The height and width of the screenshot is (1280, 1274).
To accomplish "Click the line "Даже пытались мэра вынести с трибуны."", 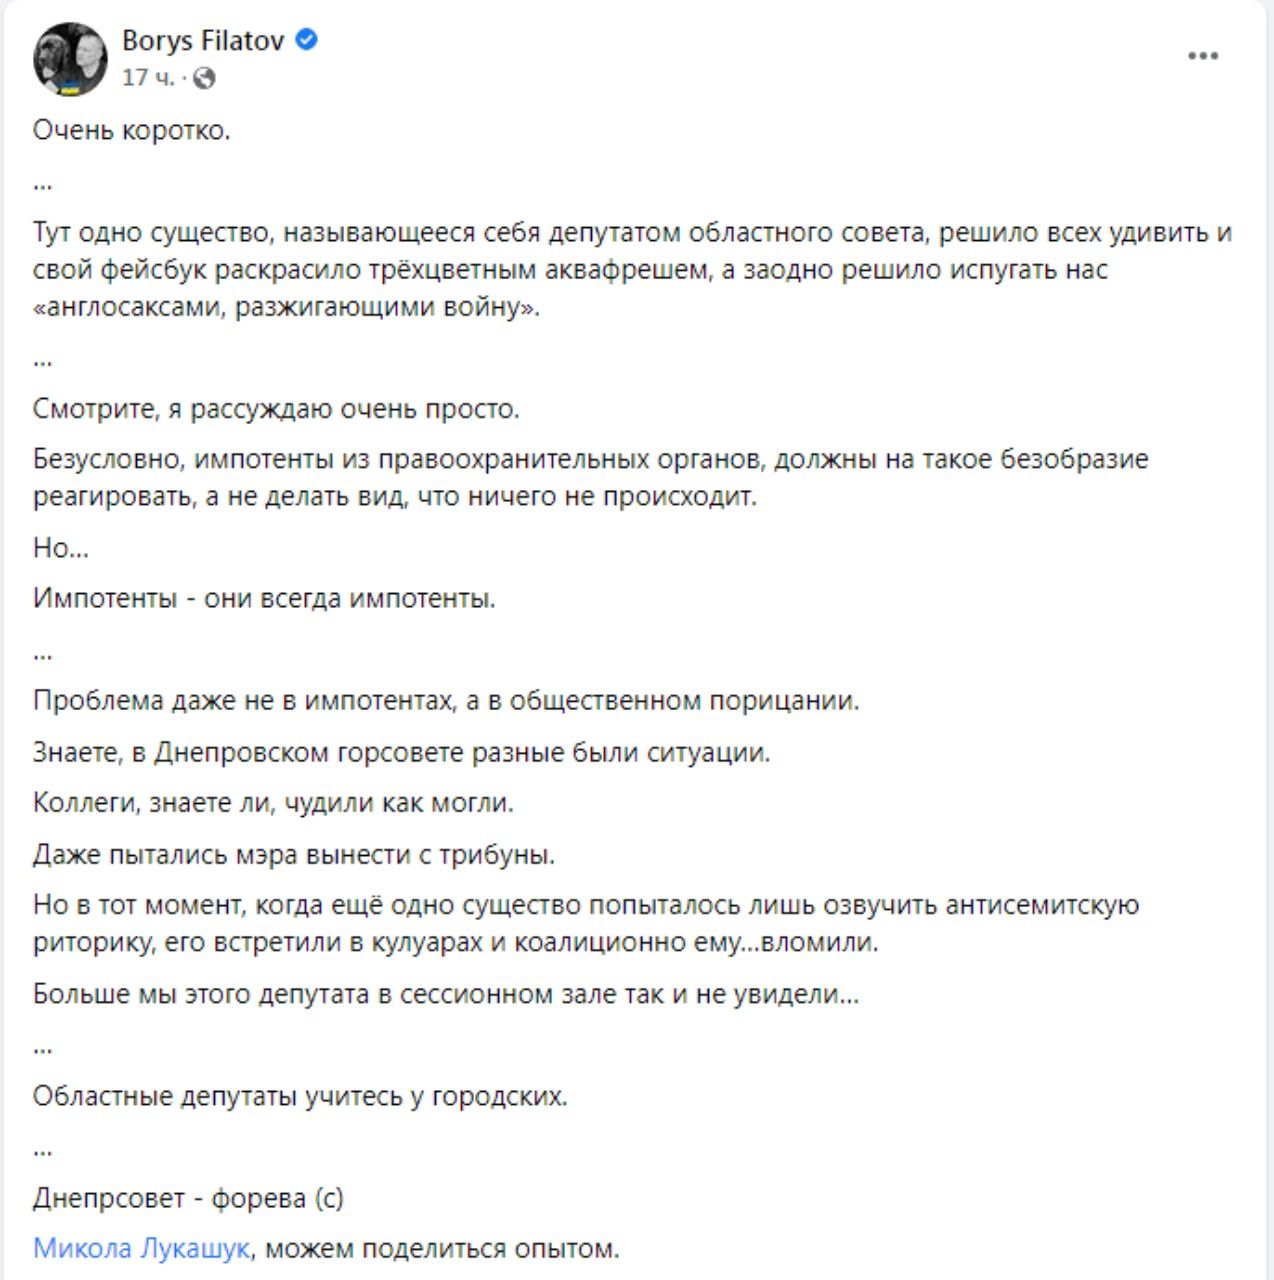I will 294,854.
